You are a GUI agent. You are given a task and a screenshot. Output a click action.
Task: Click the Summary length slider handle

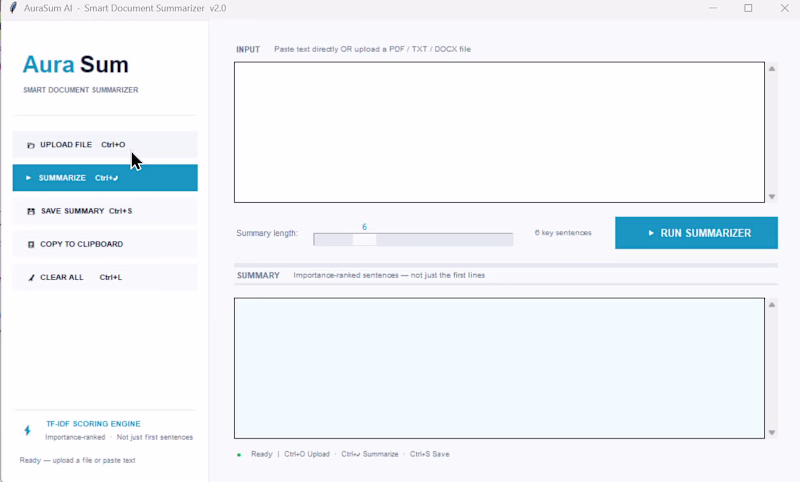[x=364, y=239]
